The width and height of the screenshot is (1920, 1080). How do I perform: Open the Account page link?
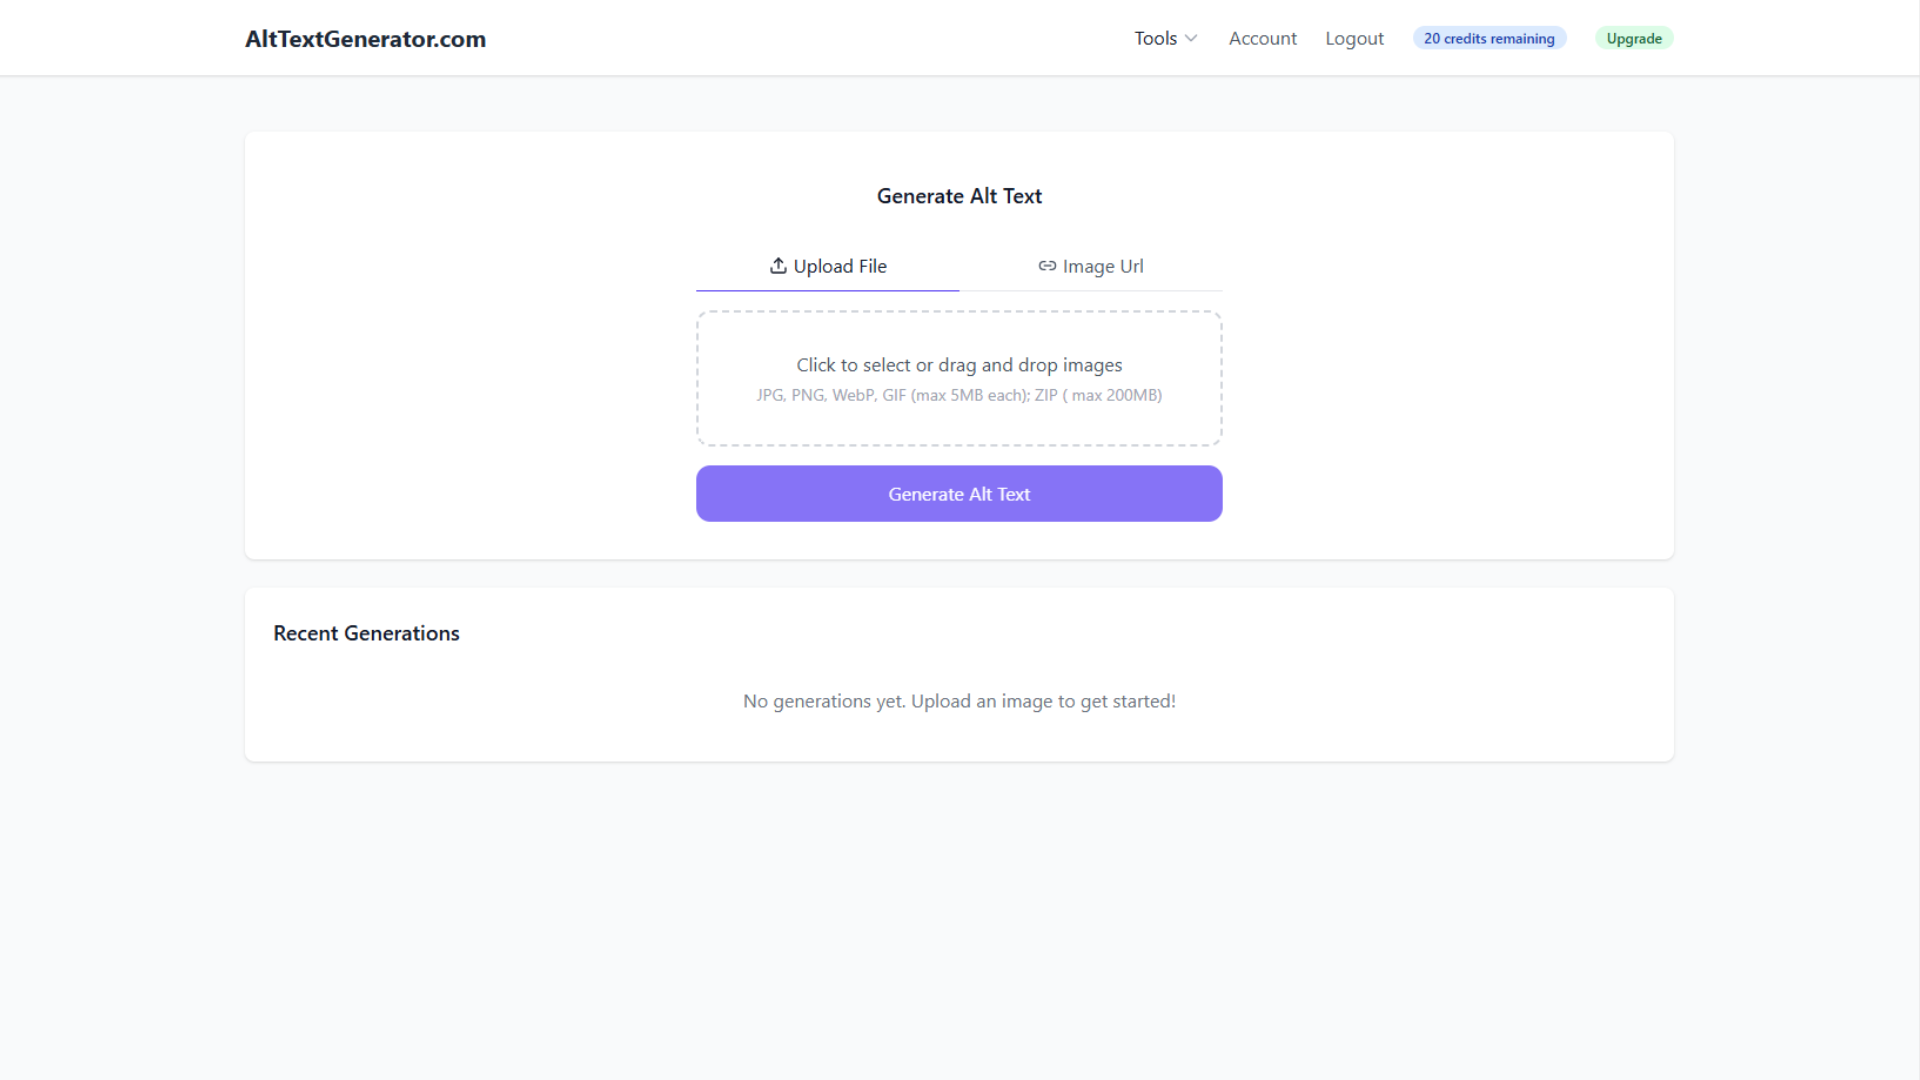(1262, 38)
